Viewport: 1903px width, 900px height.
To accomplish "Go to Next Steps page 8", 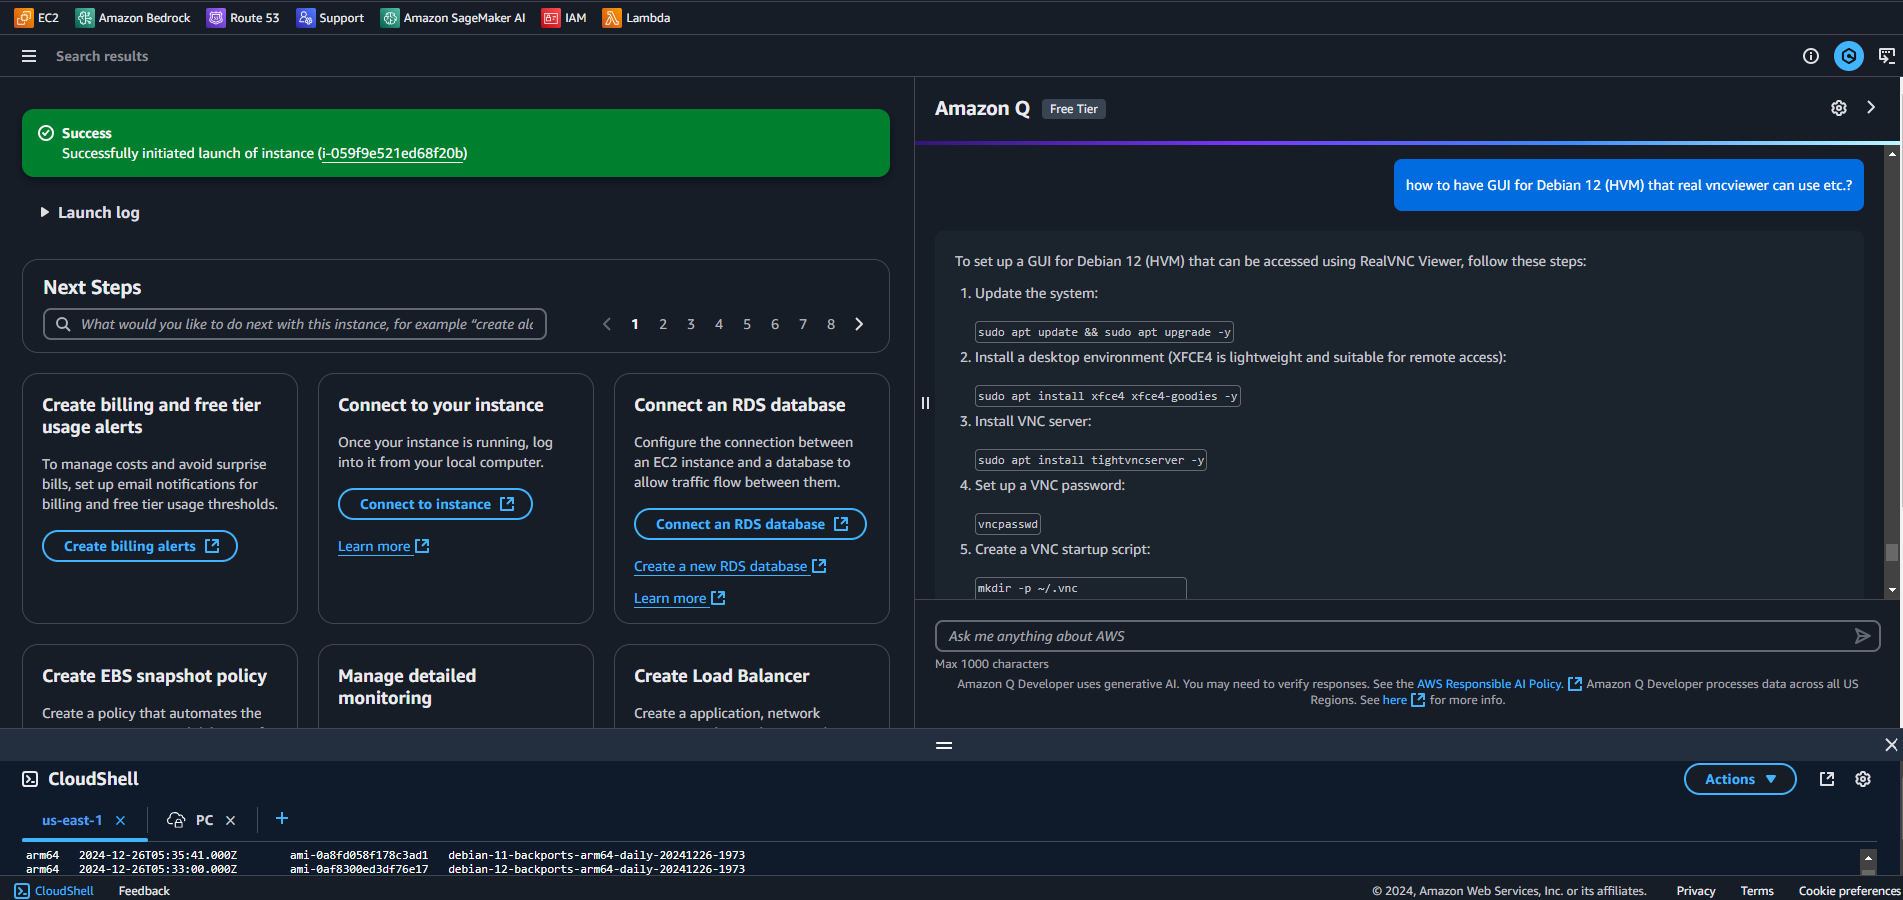I will (x=831, y=324).
